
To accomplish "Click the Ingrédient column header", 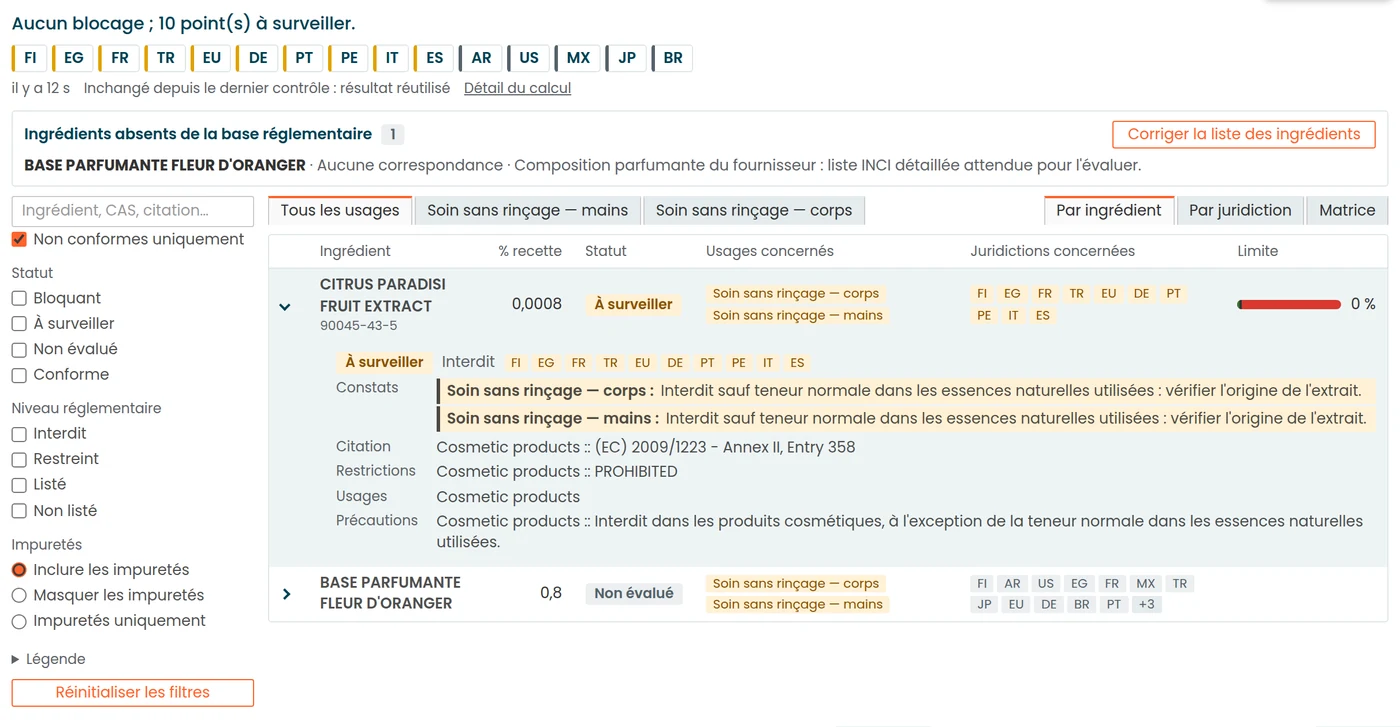I will 355,251.
